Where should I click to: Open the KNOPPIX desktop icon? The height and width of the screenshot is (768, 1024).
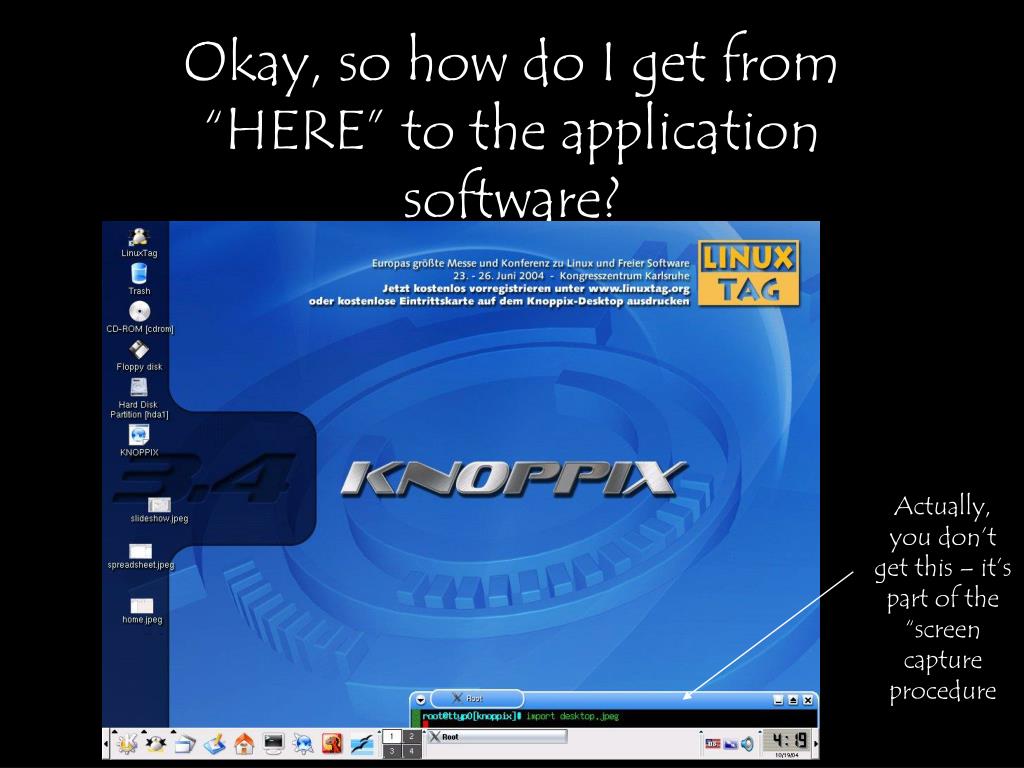click(x=139, y=440)
